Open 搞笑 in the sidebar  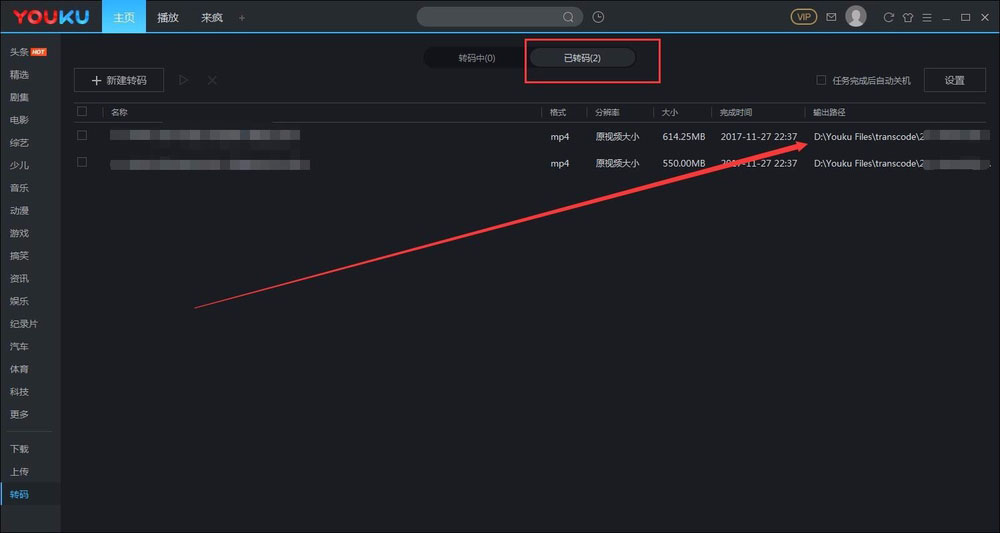[x=19, y=256]
